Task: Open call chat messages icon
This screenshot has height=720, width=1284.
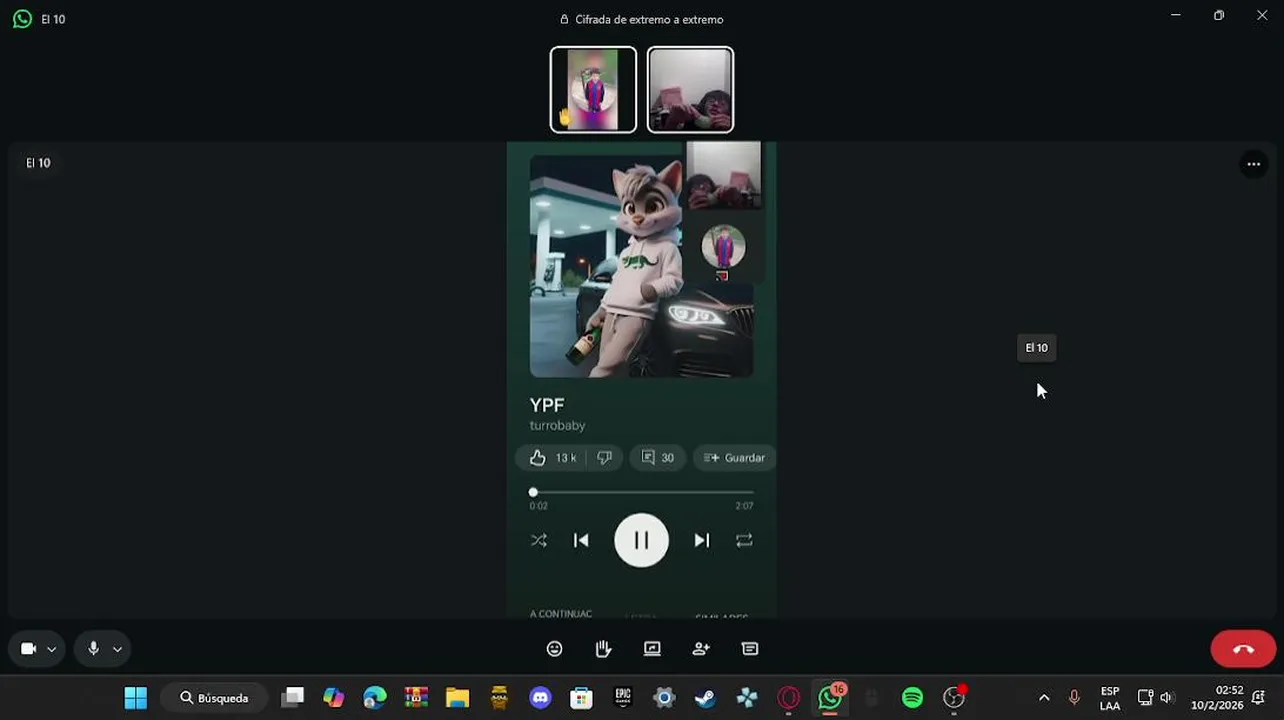Action: click(750, 649)
